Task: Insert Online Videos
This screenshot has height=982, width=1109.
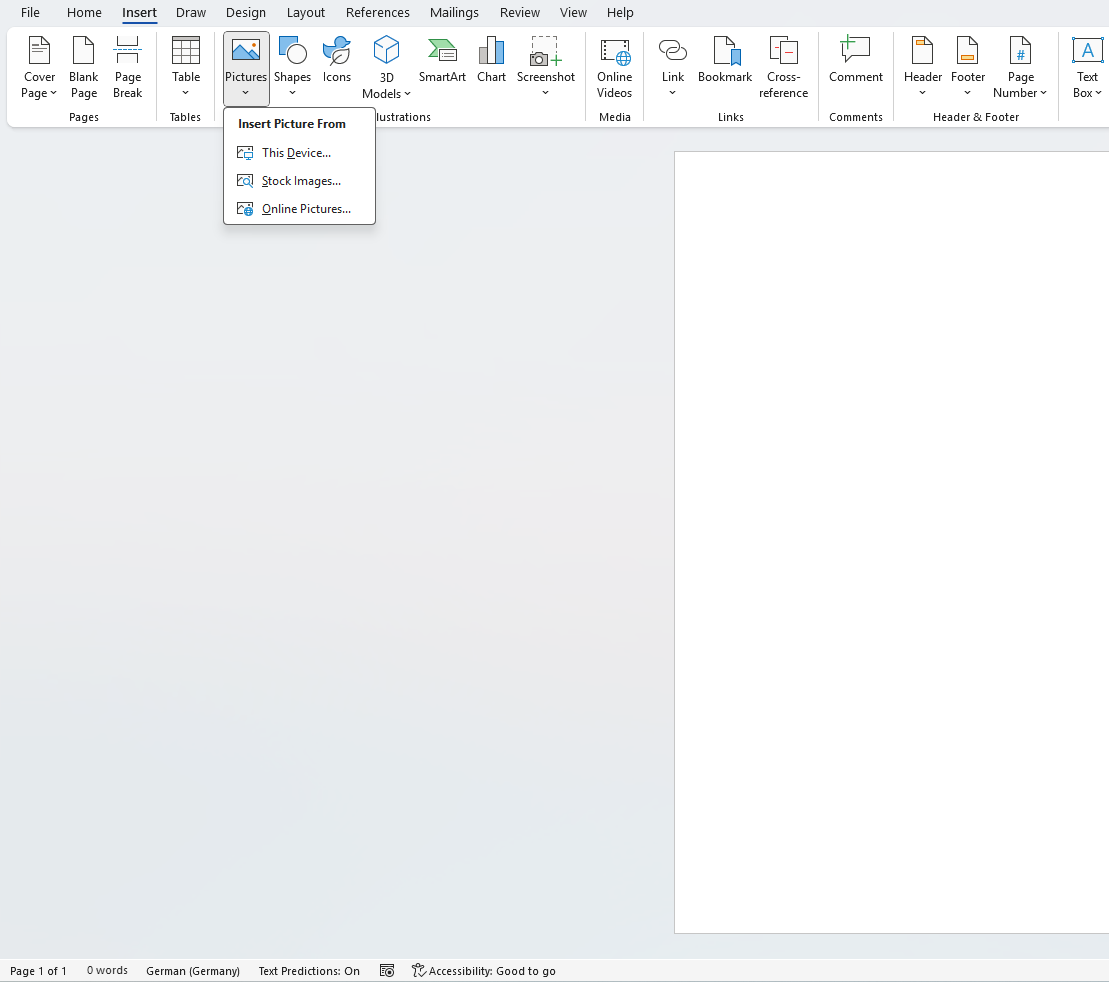Action: point(614,68)
